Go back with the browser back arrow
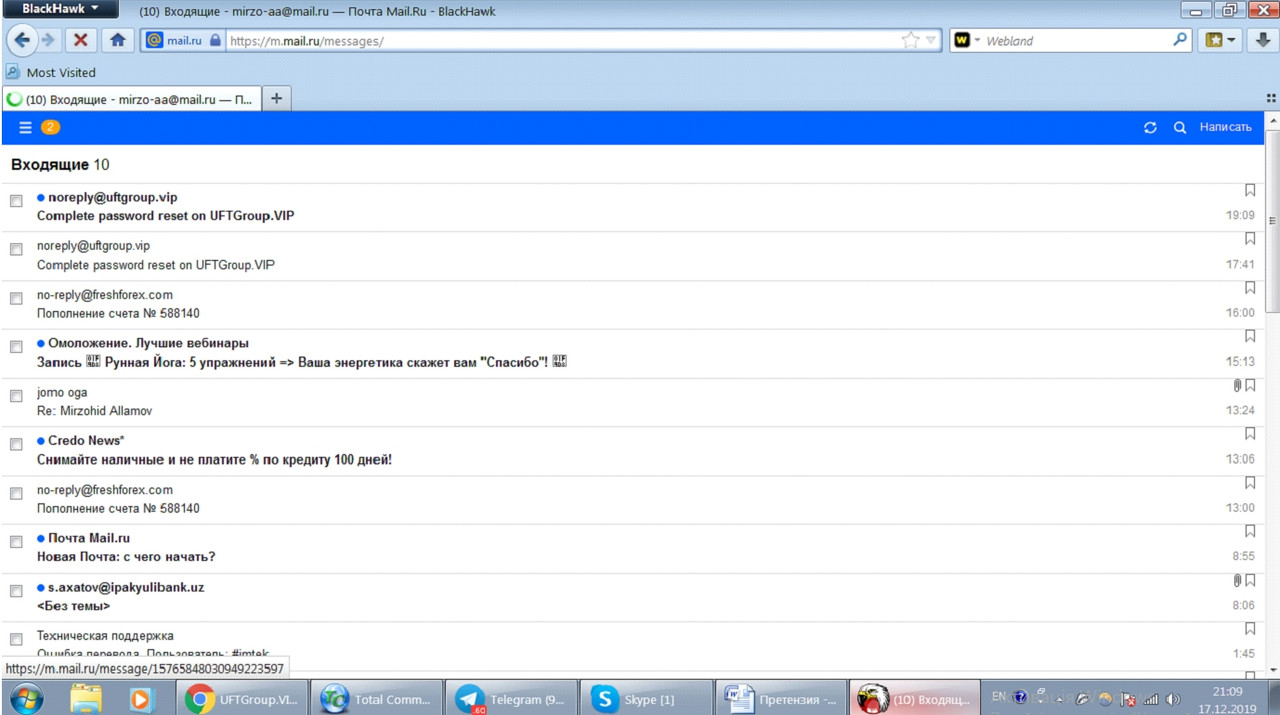 click(22, 40)
